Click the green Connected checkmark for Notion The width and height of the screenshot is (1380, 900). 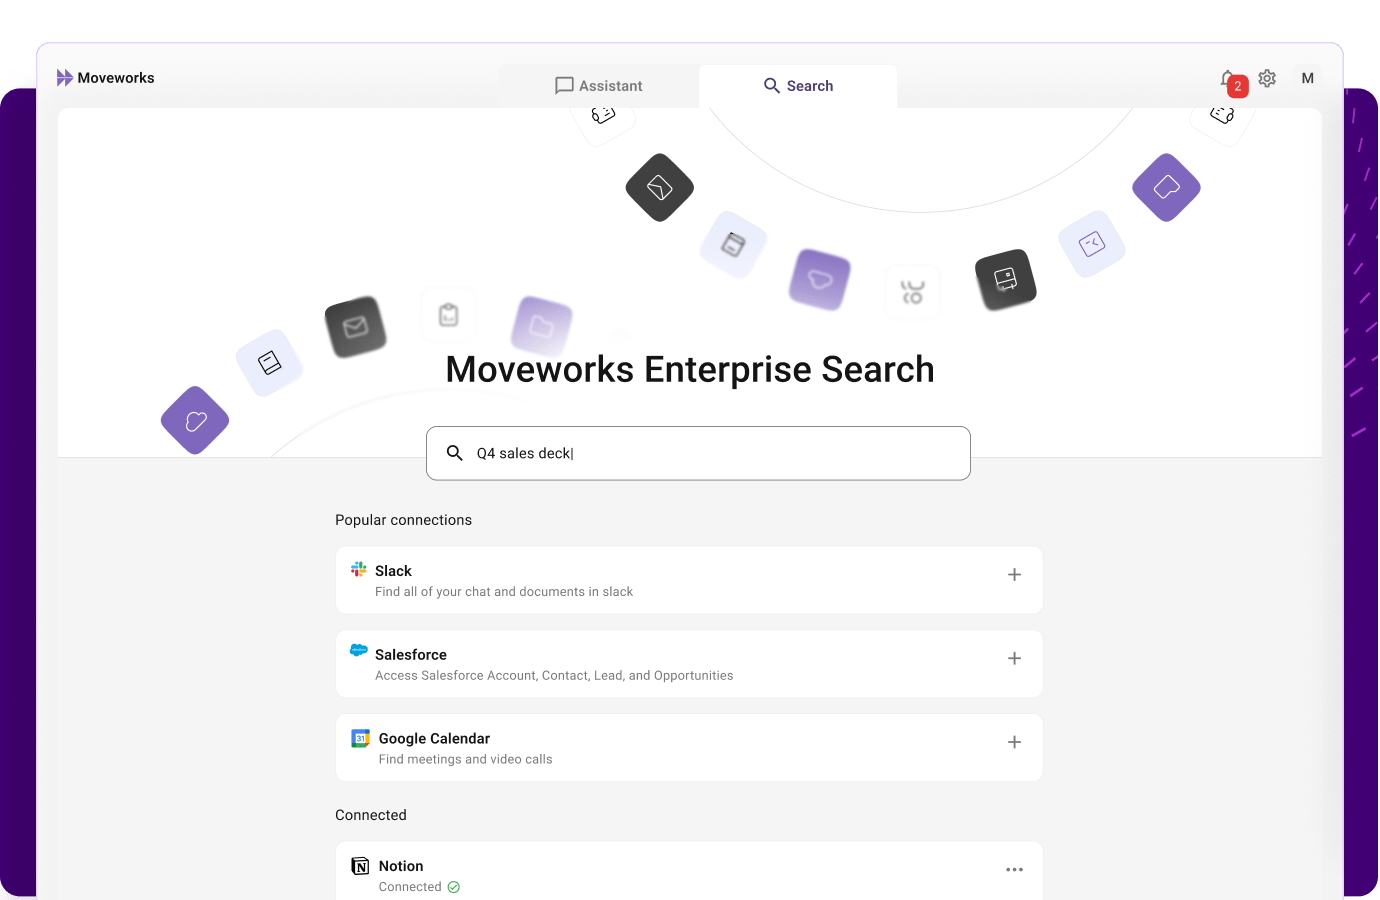tap(454, 886)
